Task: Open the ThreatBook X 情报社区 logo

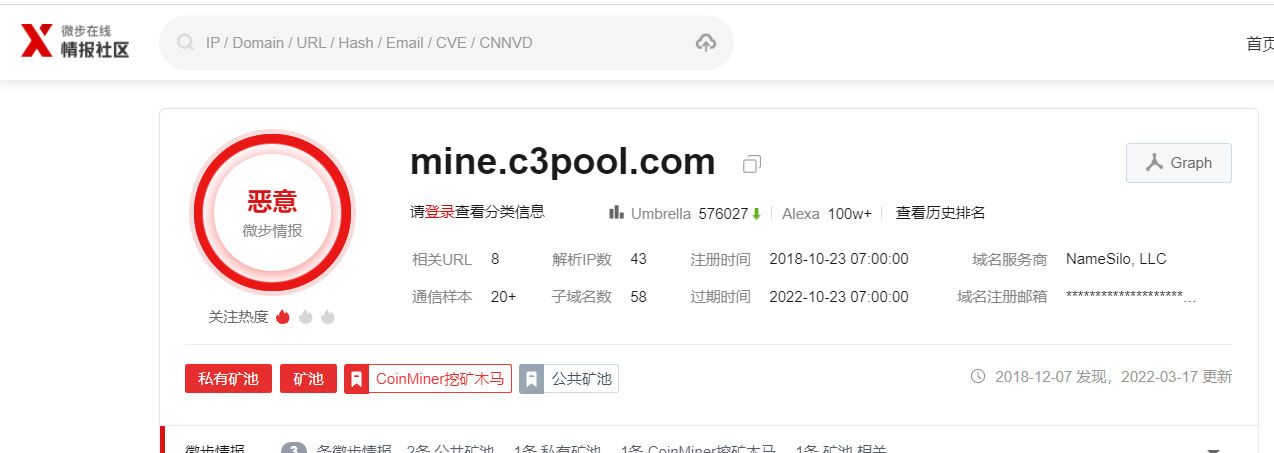Action: (76, 41)
